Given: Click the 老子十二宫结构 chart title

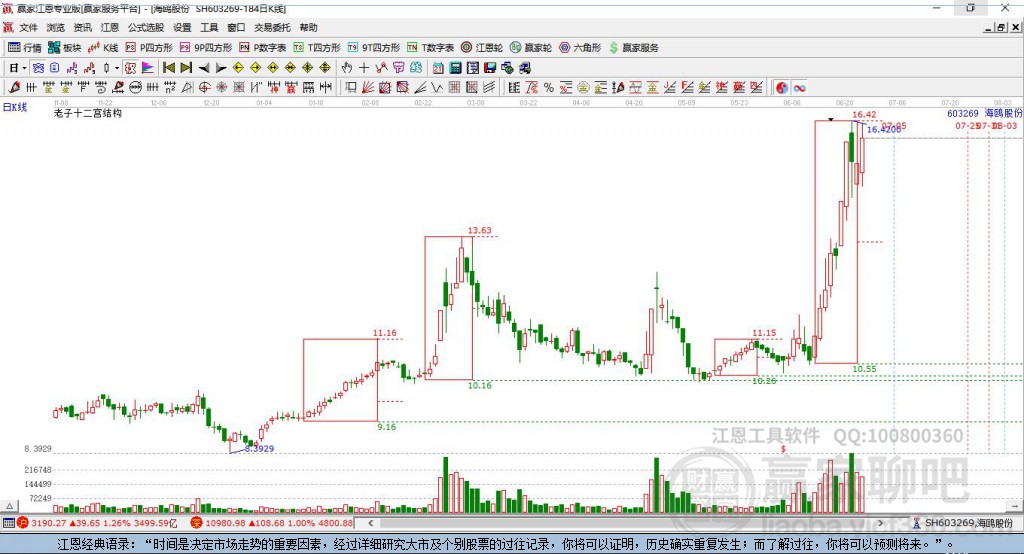Looking at the screenshot, I should (x=88, y=113).
